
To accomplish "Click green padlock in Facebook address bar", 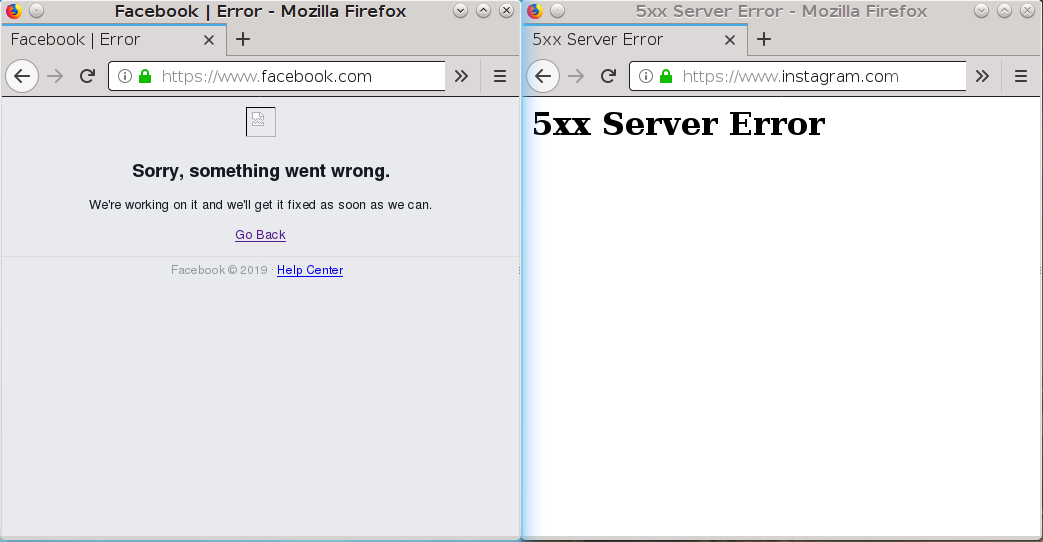I will click(145, 76).
